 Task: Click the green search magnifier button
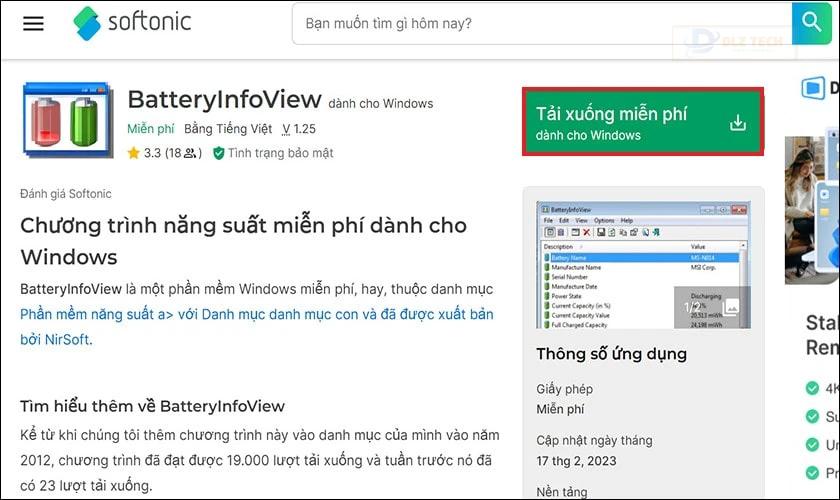pyautogui.click(x=812, y=23)
